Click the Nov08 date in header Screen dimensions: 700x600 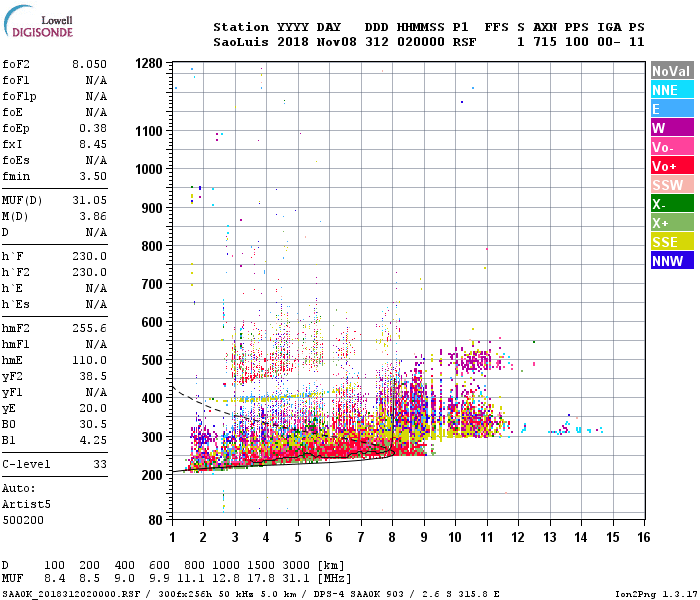pos(337,42)
